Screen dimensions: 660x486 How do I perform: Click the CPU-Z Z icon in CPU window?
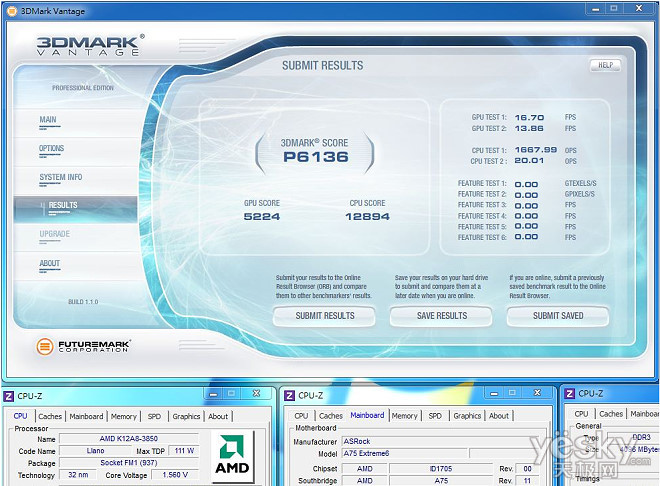tap(8, 396)
